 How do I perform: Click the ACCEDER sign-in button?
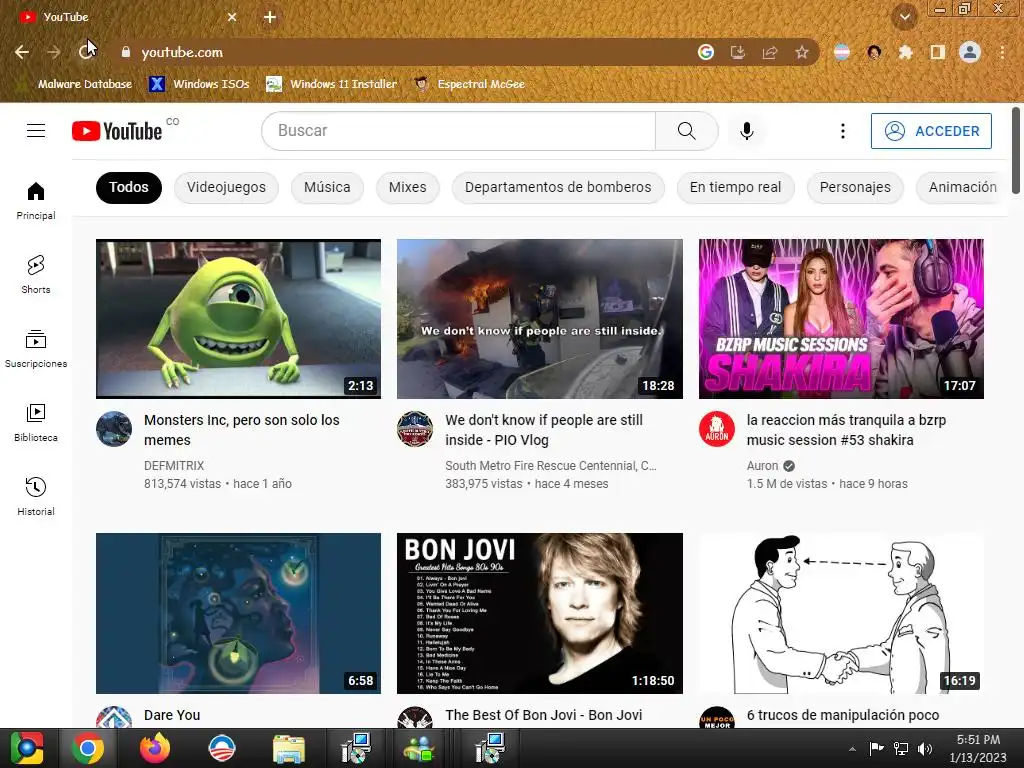[931, 131]
